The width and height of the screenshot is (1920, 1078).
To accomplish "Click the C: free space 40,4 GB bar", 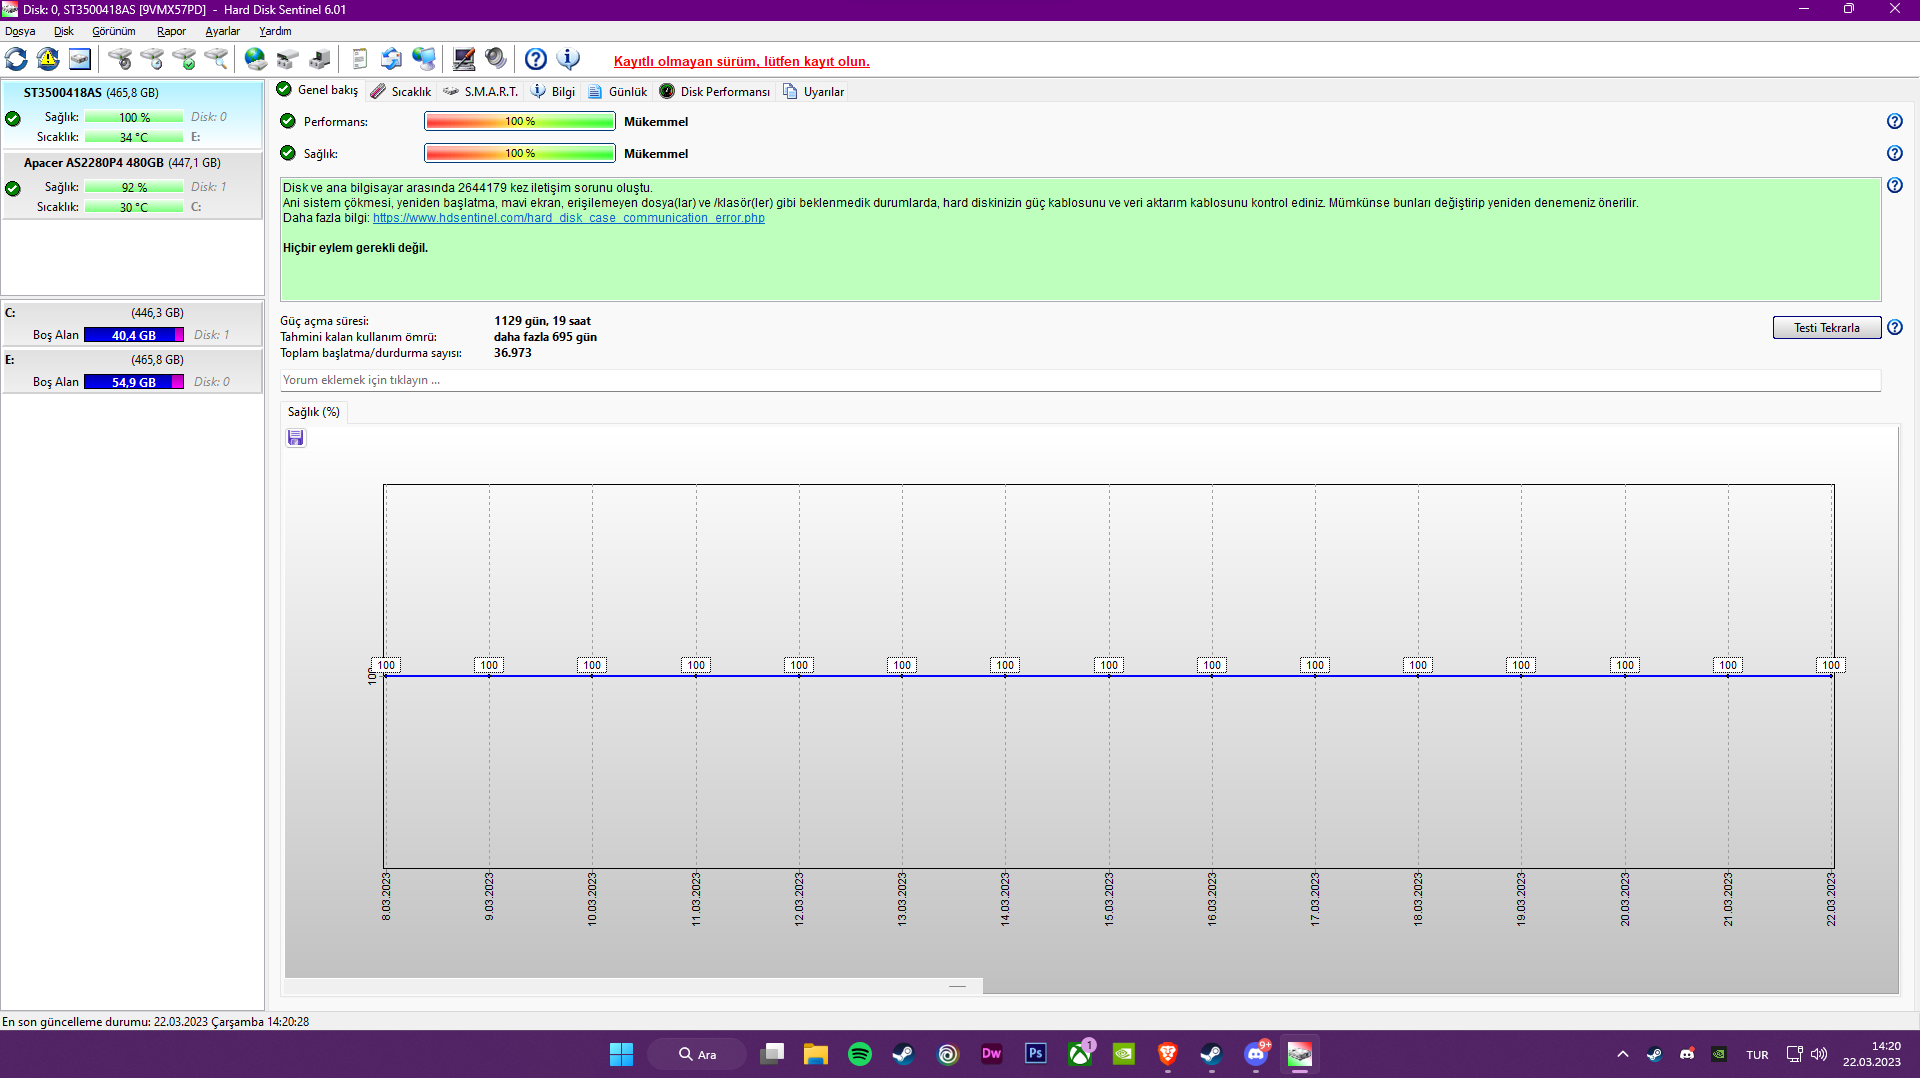I will (134, 335).
